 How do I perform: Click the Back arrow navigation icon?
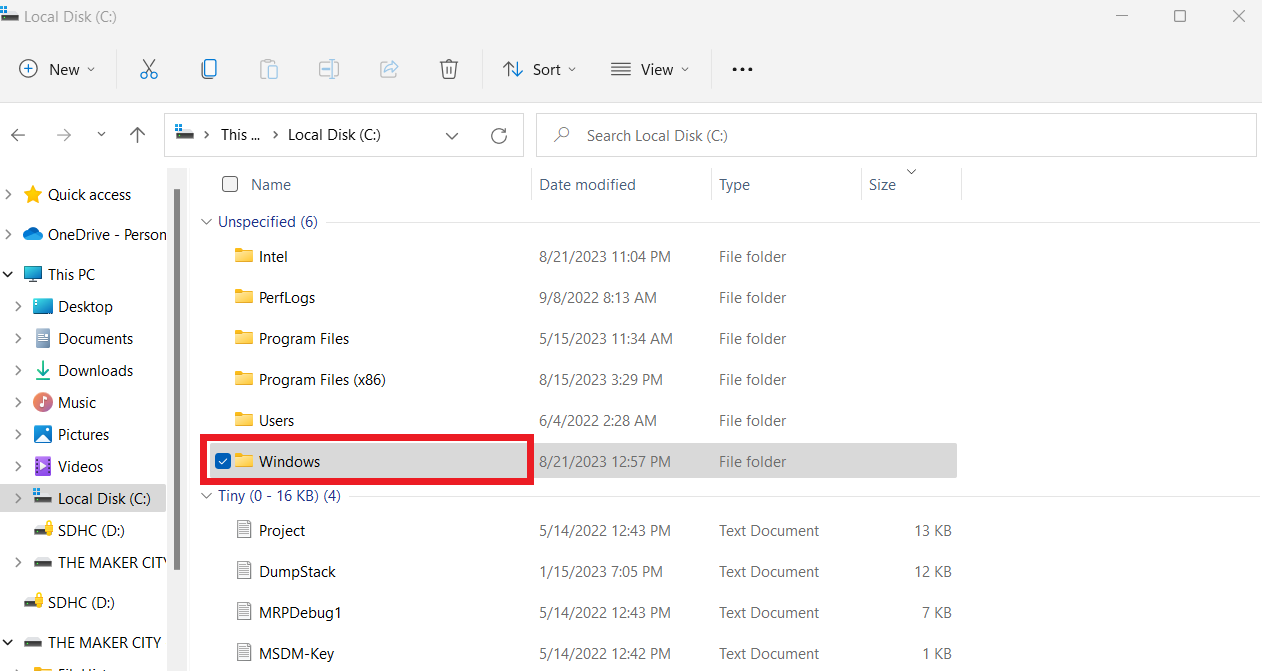click(18, 135)
